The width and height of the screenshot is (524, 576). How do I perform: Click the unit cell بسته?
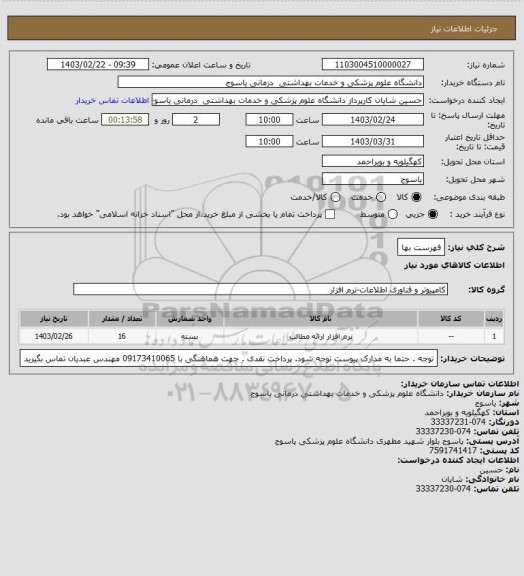(190, 336)
